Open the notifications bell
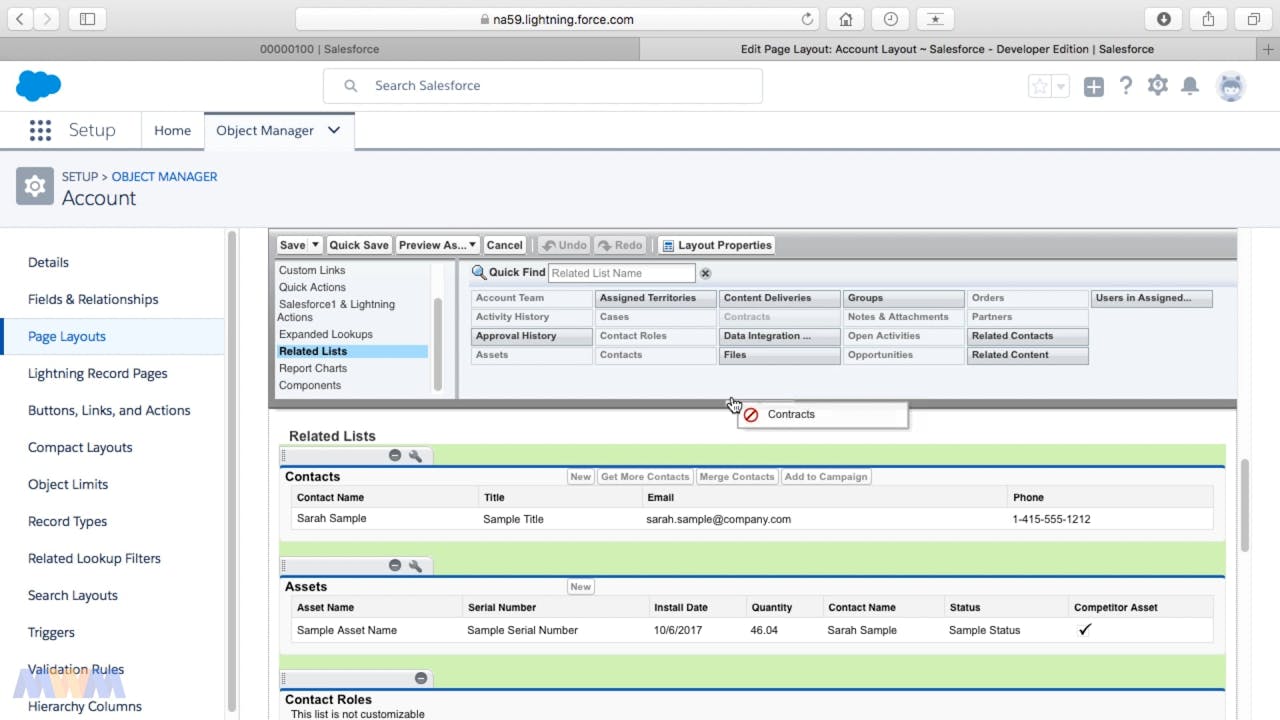 click(1190, 86)
